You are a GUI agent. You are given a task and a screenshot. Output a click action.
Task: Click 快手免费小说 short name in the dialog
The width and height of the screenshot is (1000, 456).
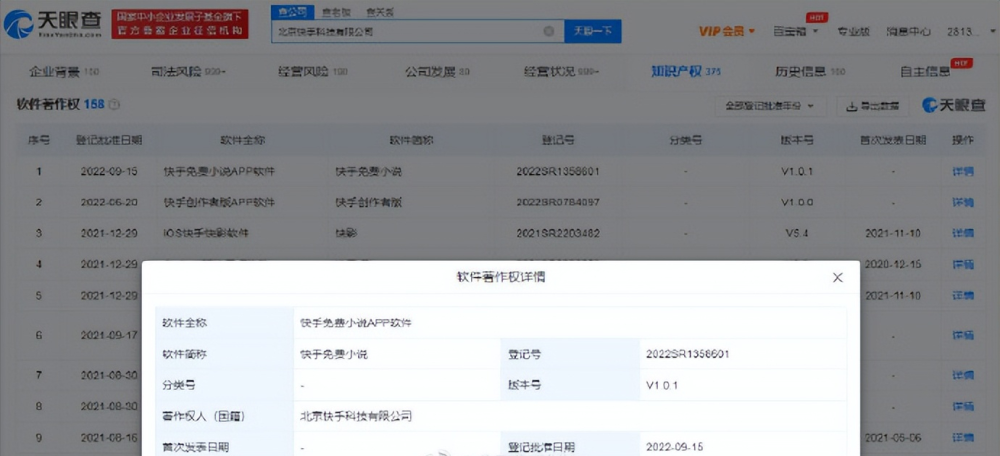coord(334,355)
